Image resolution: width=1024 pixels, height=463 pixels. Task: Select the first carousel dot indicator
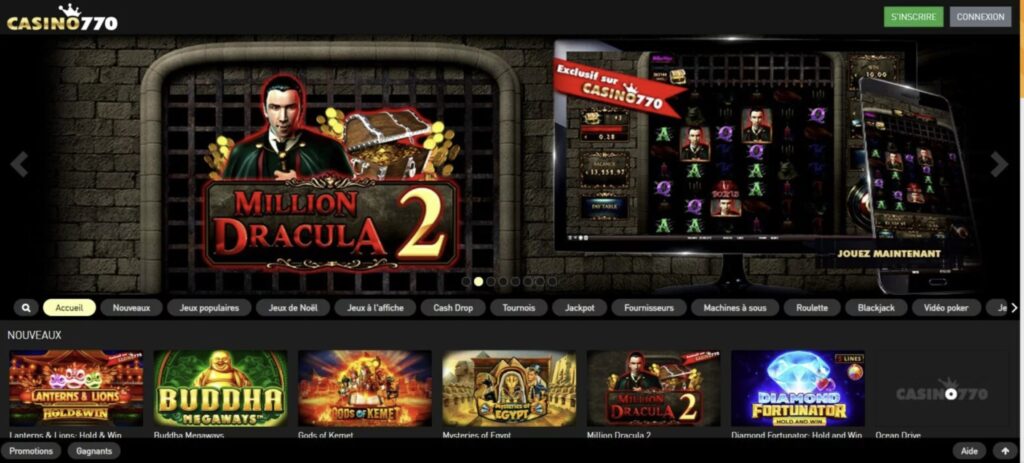pos(466,281)
